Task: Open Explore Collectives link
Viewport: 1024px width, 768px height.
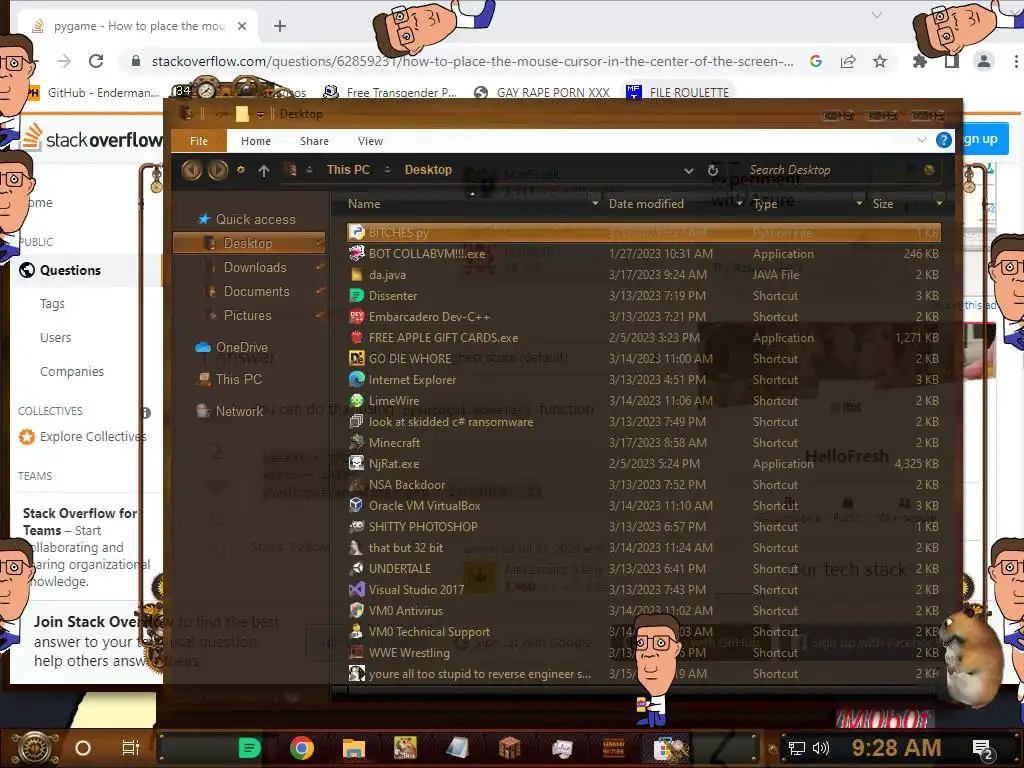Action: tap(93, 437)
